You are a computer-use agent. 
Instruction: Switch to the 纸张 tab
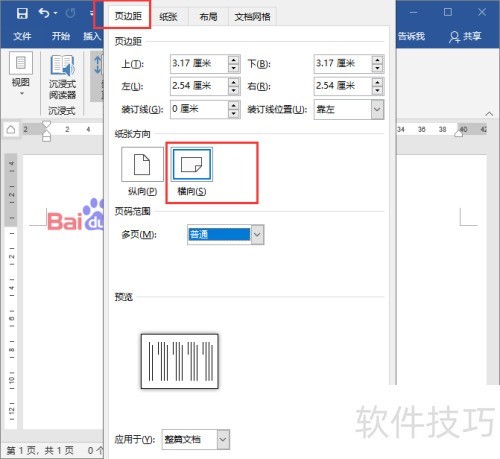coord(168,17)
